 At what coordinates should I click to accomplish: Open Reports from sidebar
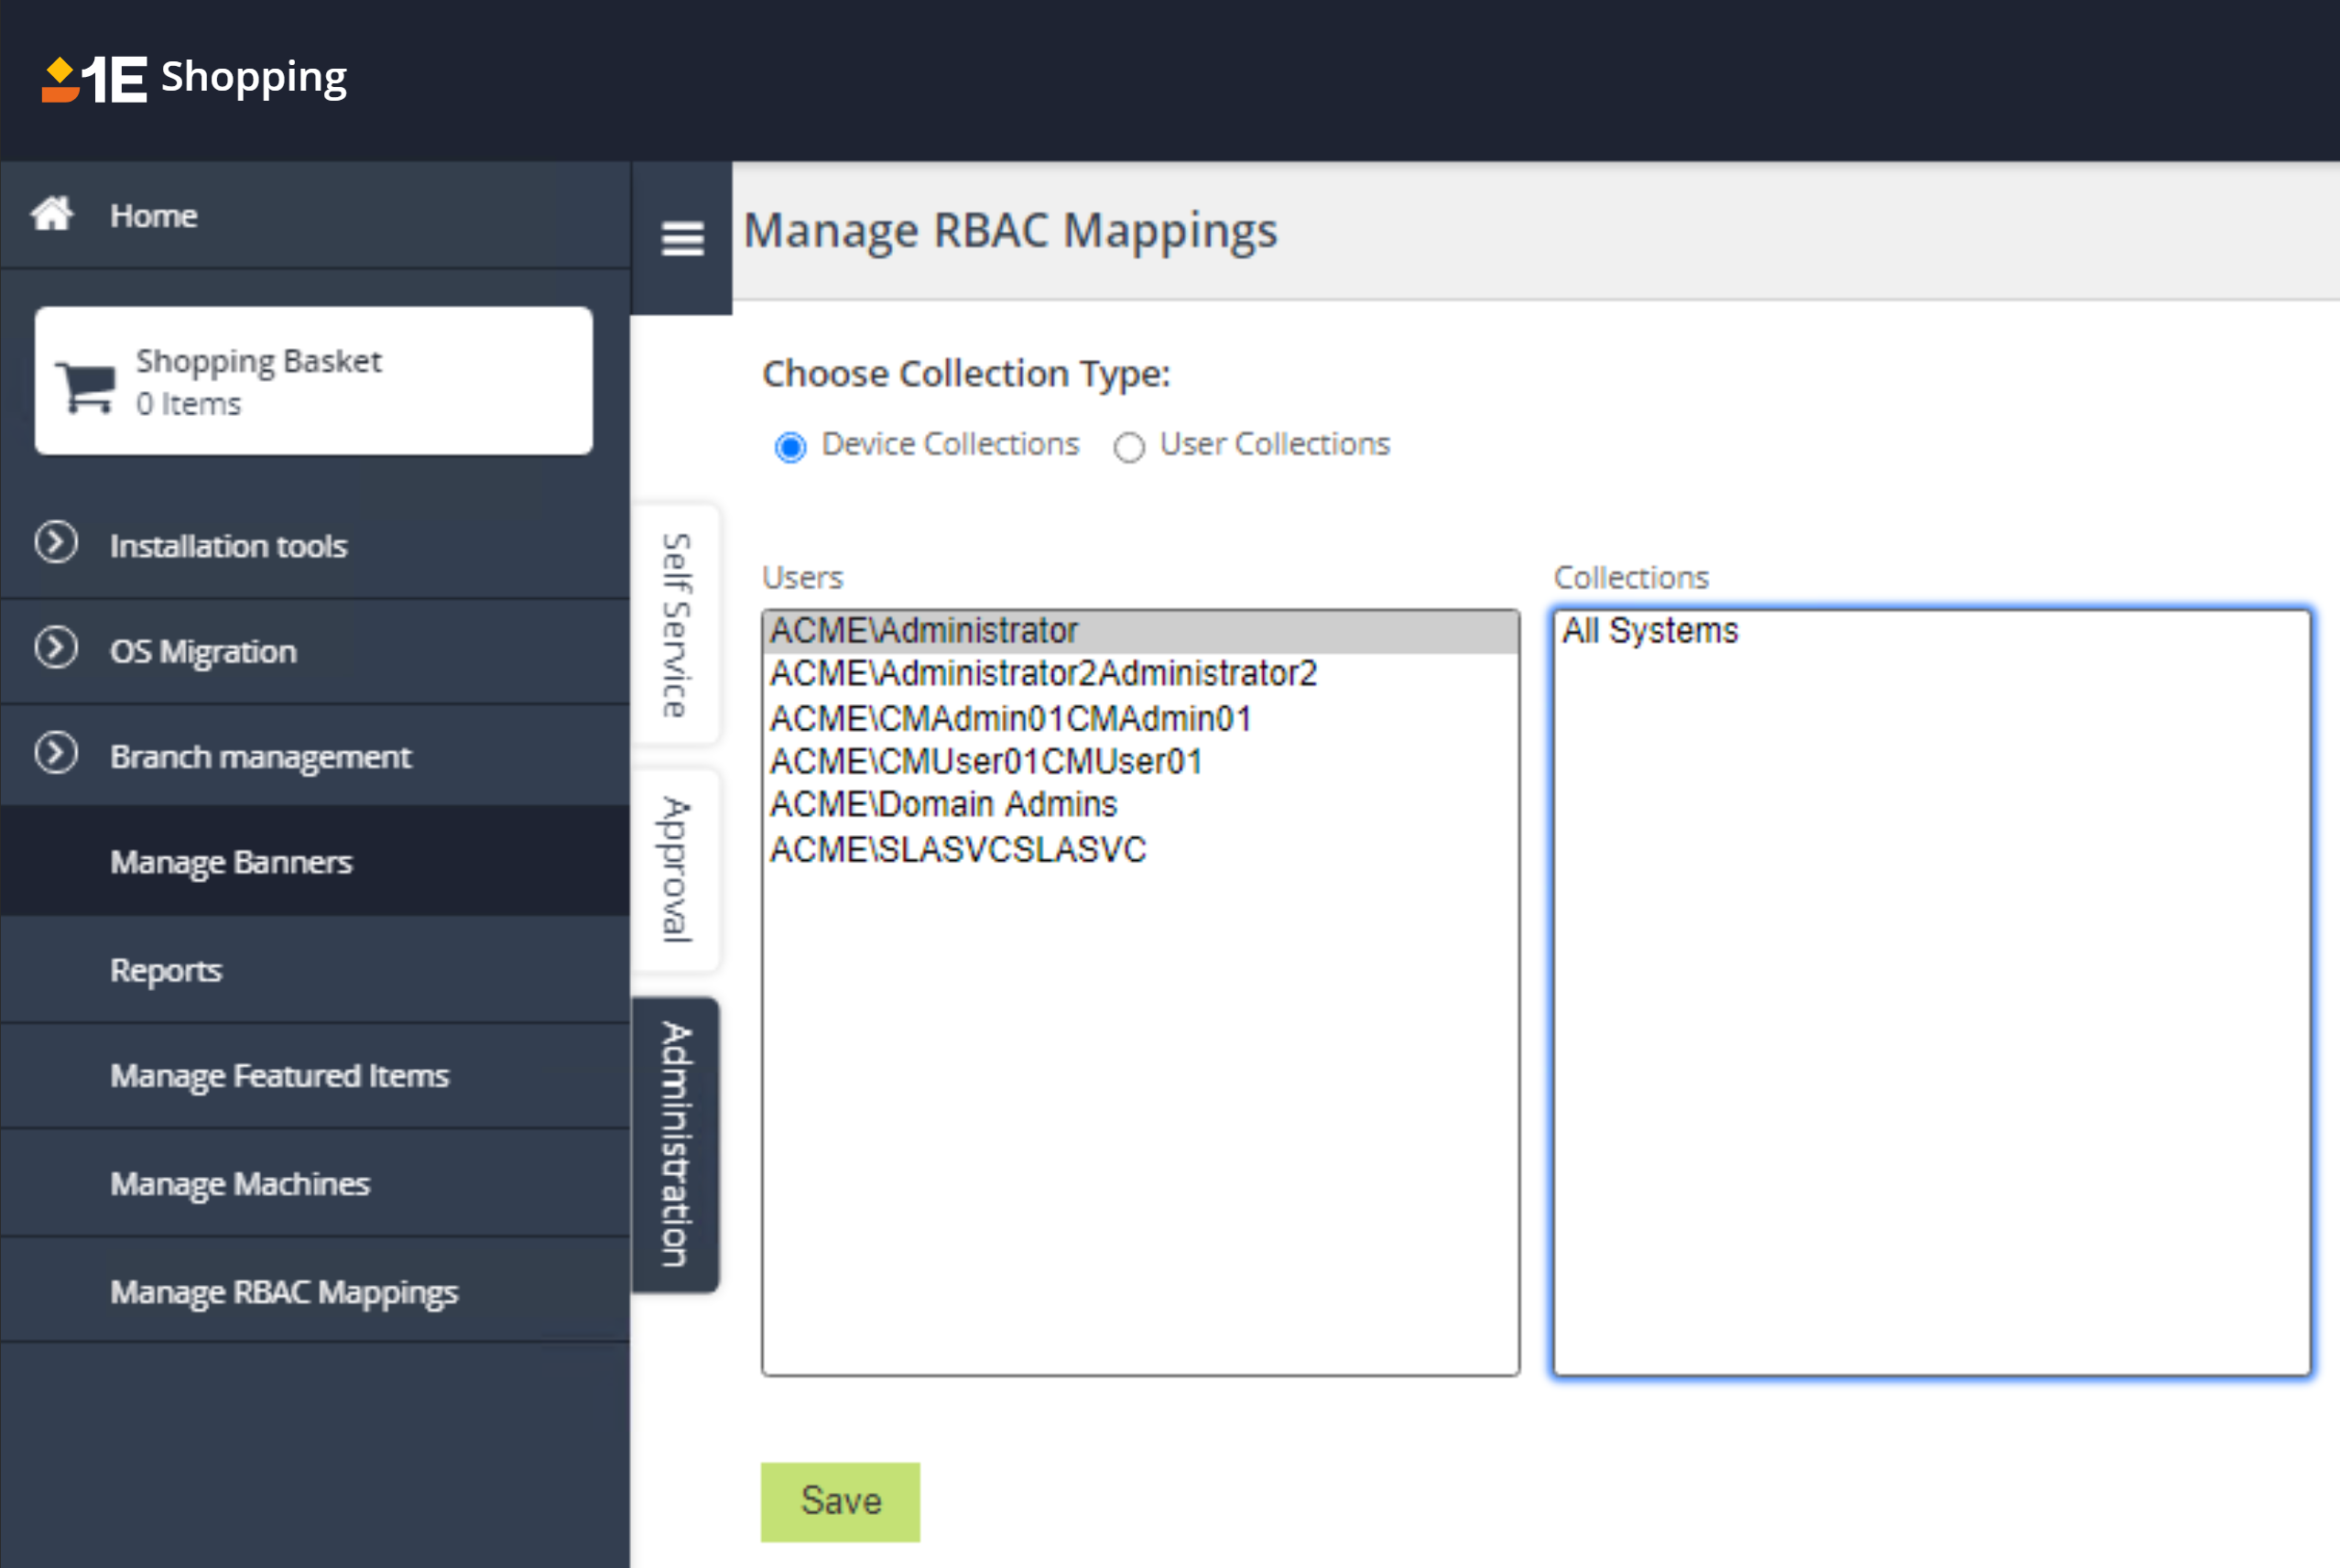166,970
